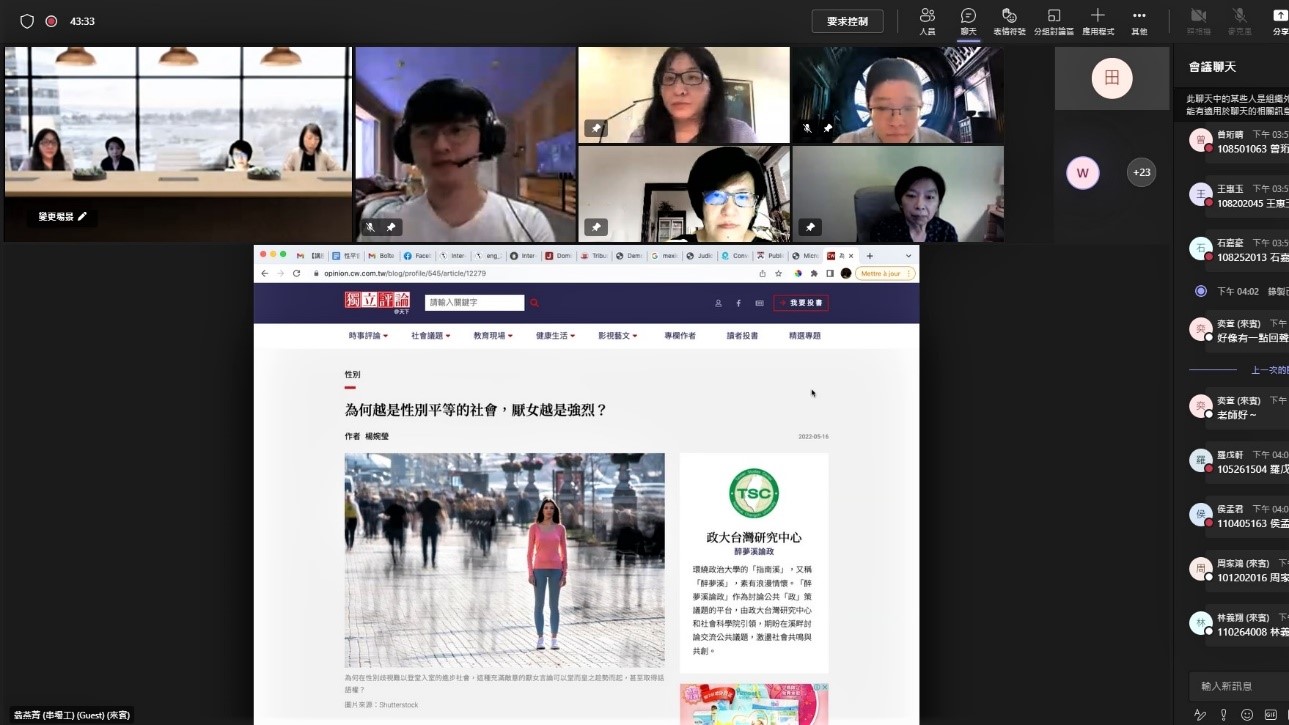Reload the page in shared browser
1289x725 pixels.
tap(296, 273)
